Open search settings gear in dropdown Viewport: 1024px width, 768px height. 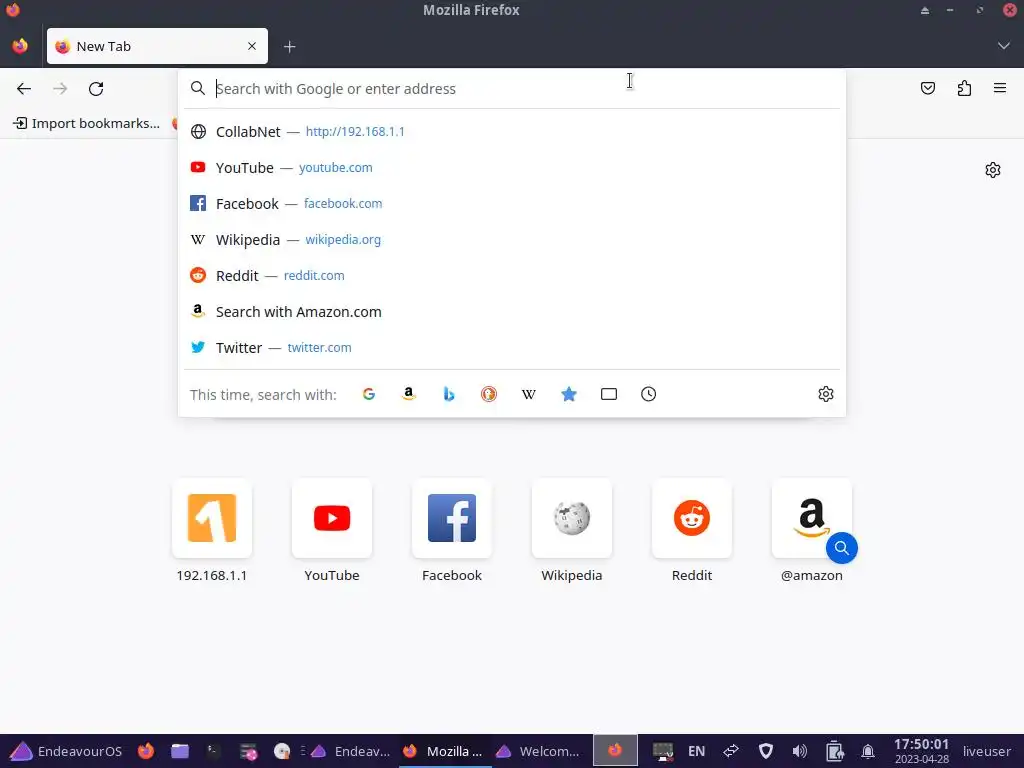pos(825,394)
